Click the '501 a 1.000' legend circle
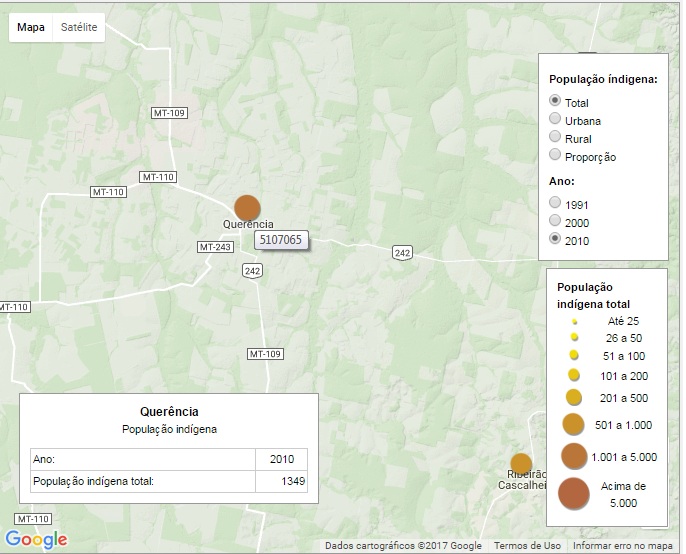 574,425
